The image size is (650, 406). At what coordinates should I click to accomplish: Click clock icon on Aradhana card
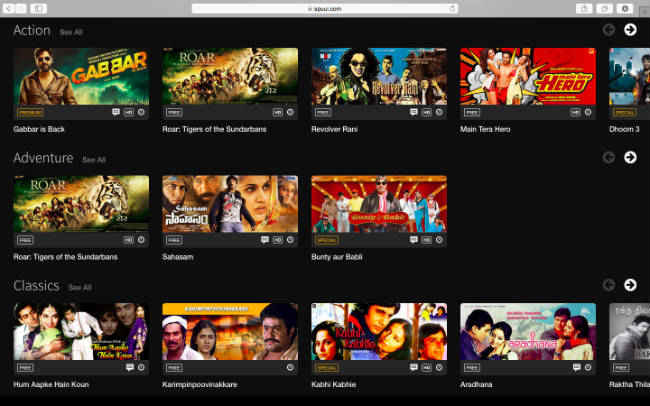pyautogui.click(x=588, y=367)
